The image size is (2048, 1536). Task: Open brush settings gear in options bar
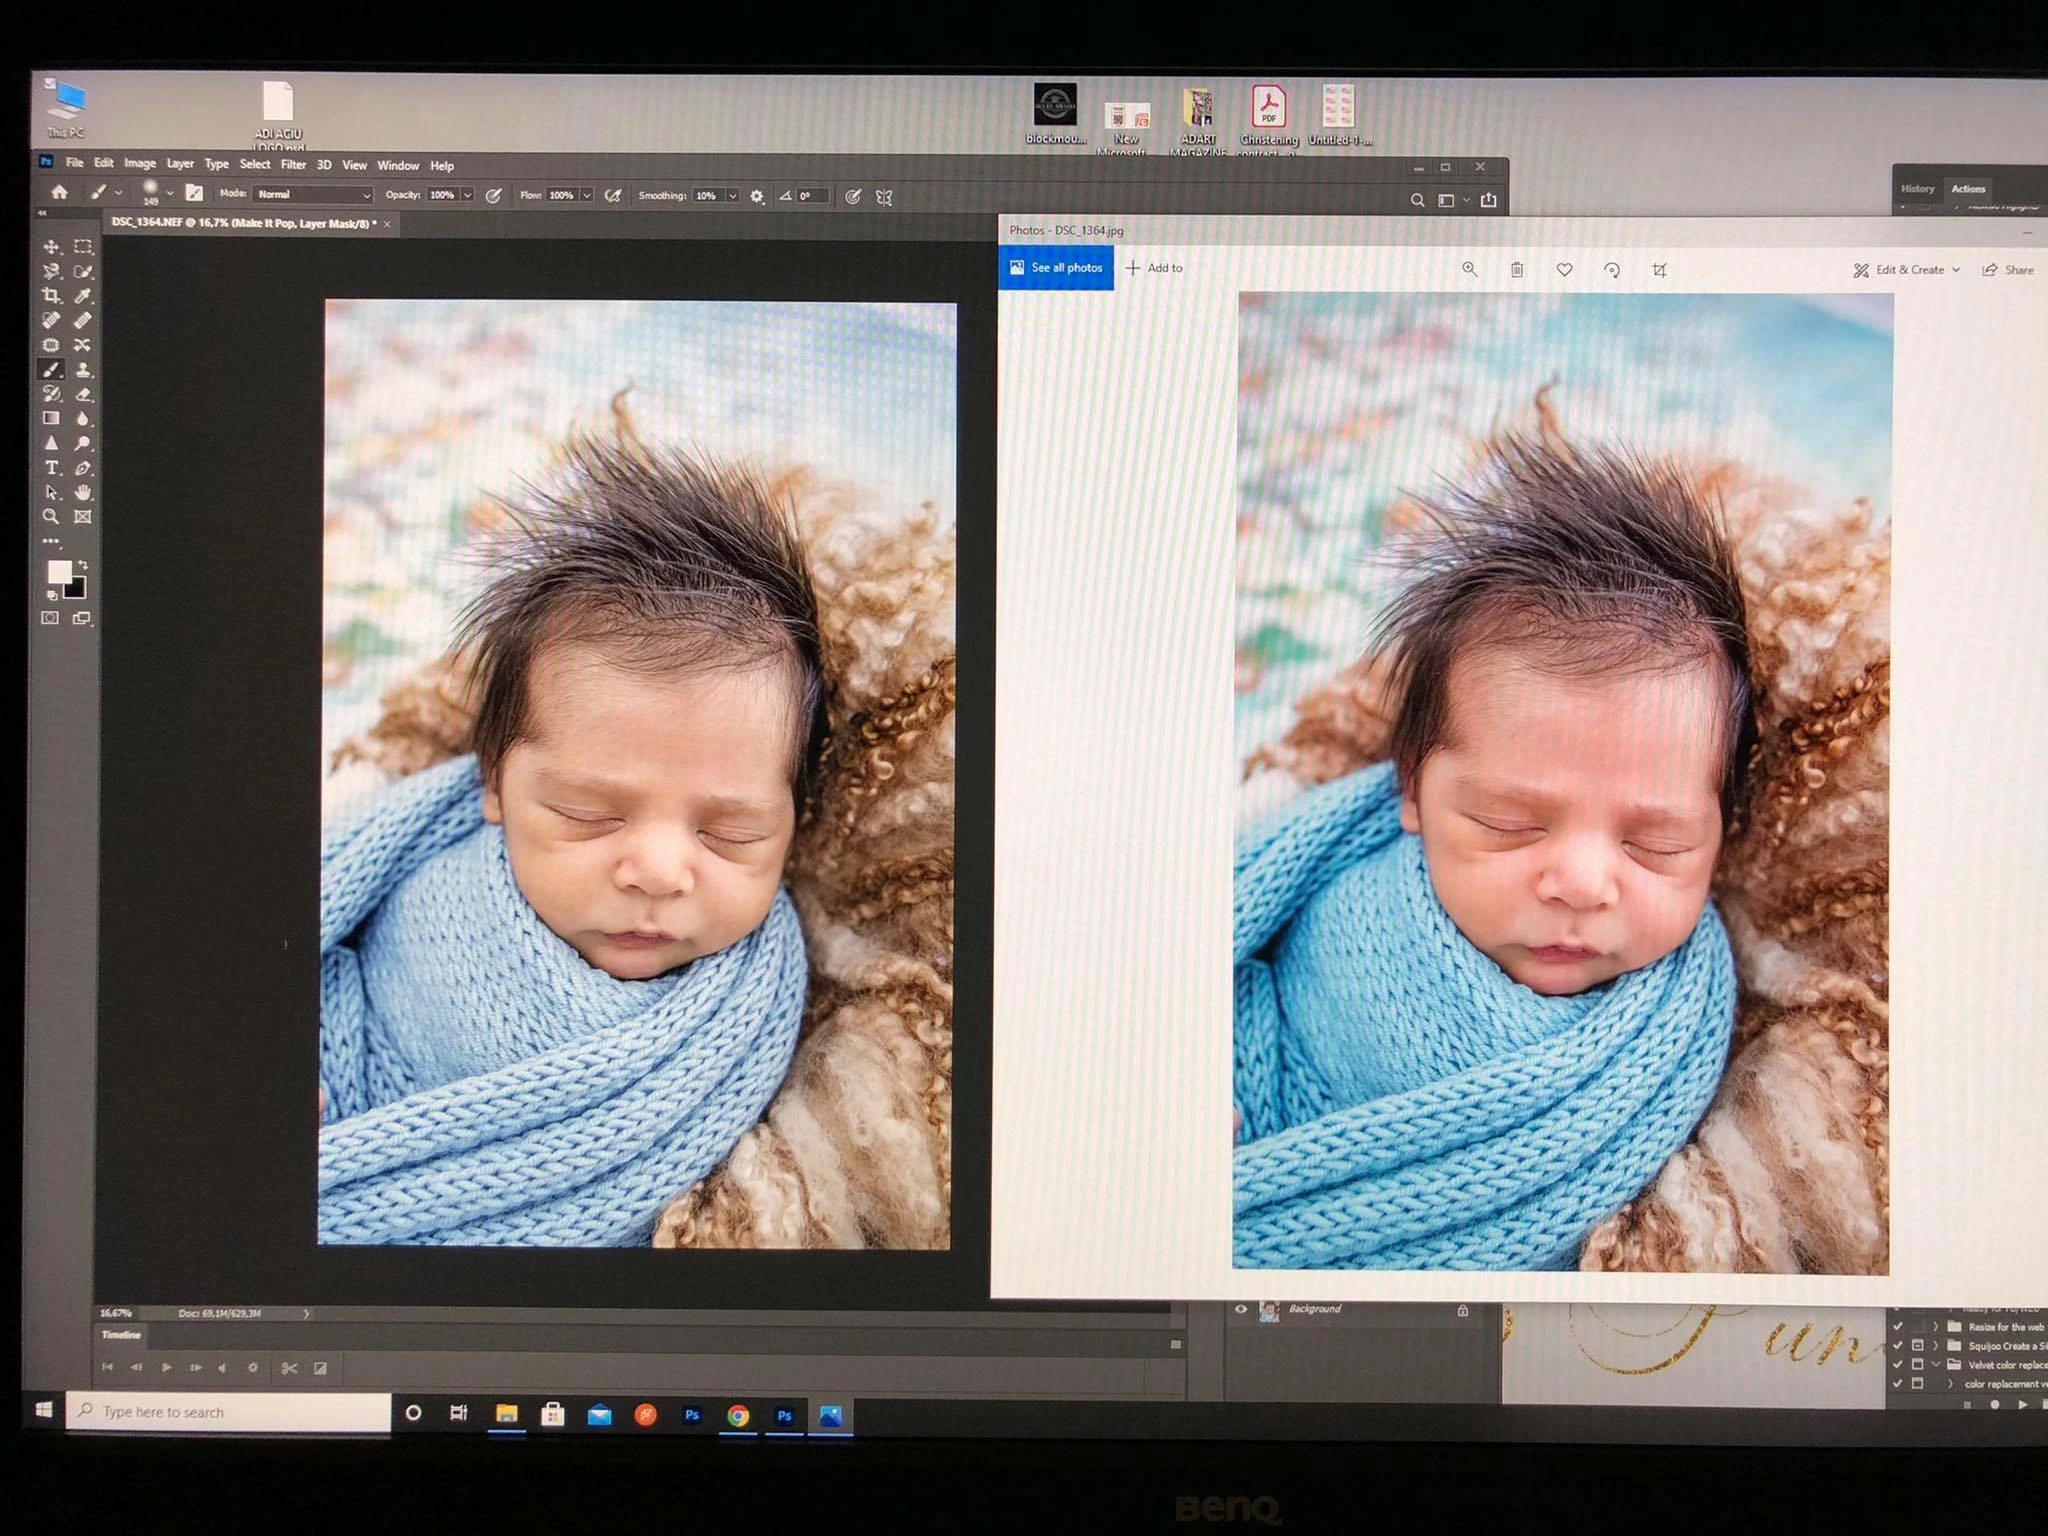[757, 197]
